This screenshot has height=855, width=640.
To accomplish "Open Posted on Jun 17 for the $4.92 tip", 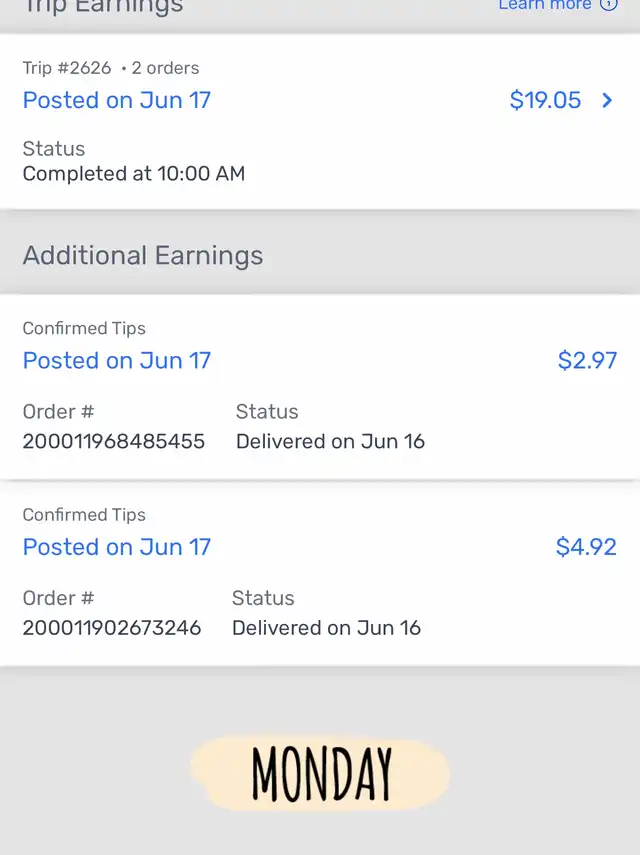I will click(x=117, y=547).
